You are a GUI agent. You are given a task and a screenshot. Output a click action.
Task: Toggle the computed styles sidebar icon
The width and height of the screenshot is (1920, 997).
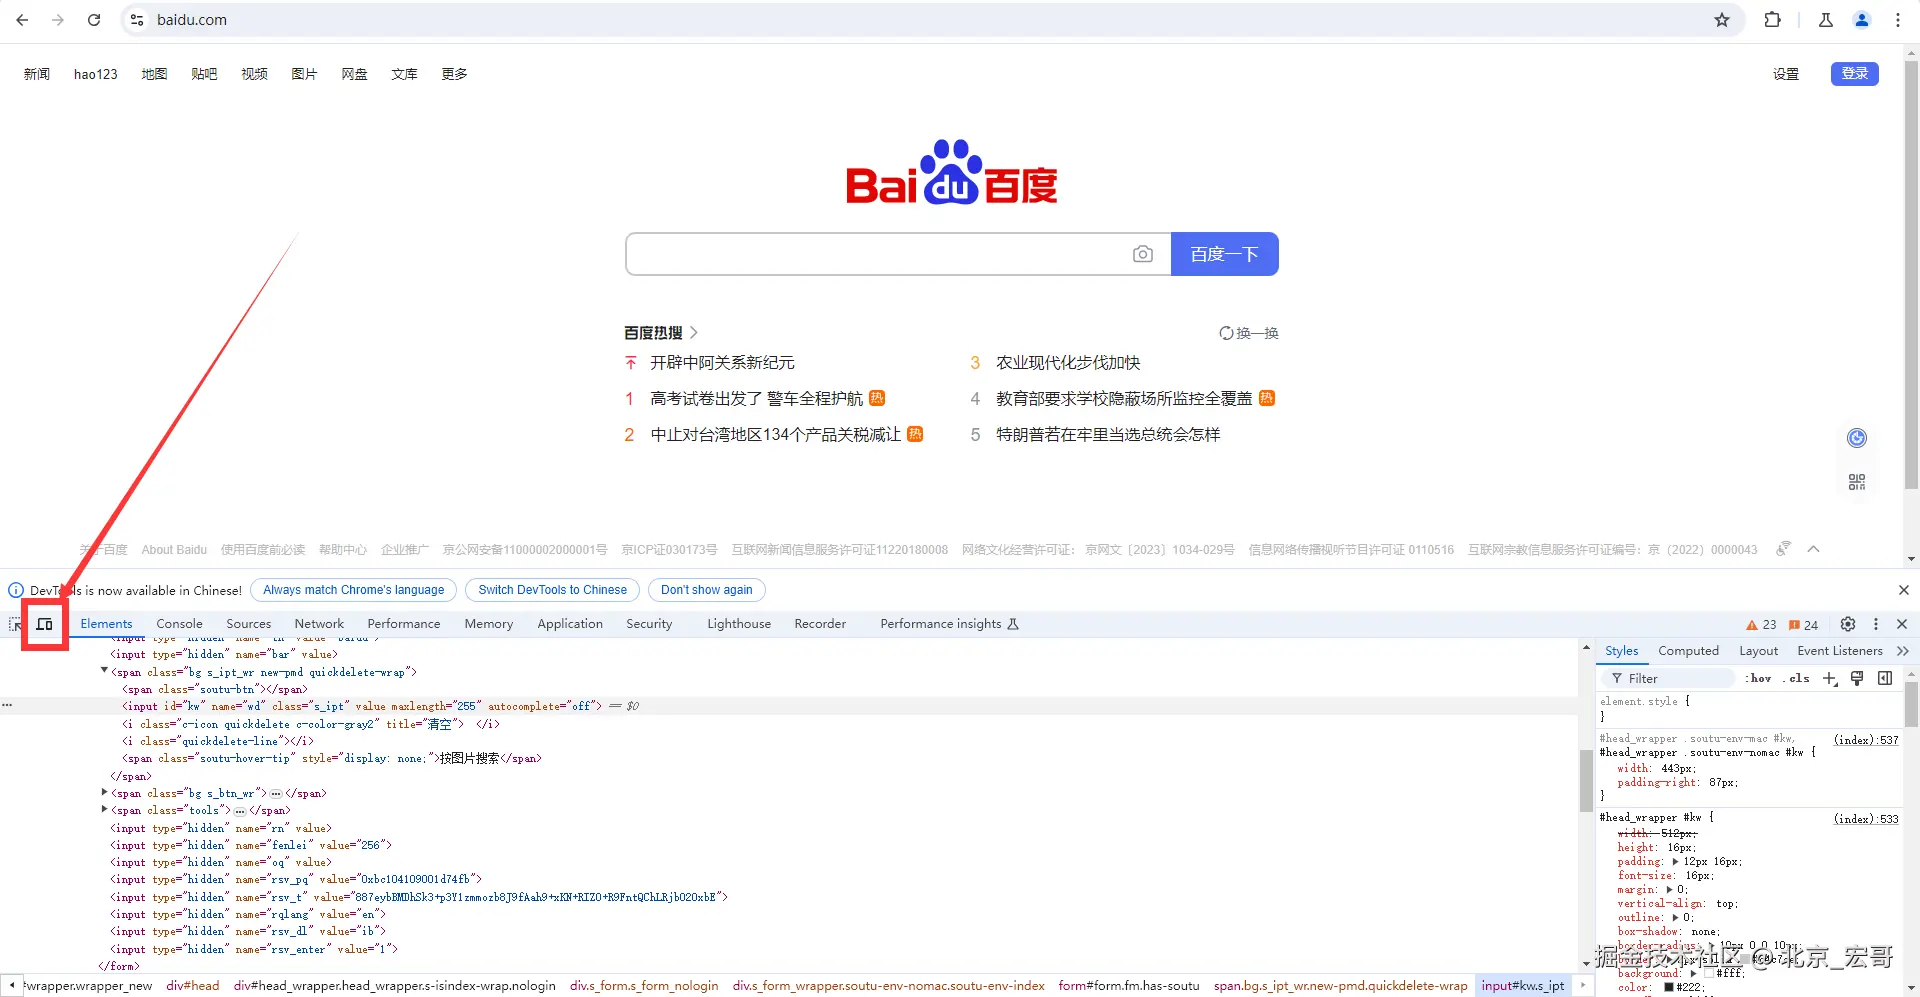coord(1885,678)
